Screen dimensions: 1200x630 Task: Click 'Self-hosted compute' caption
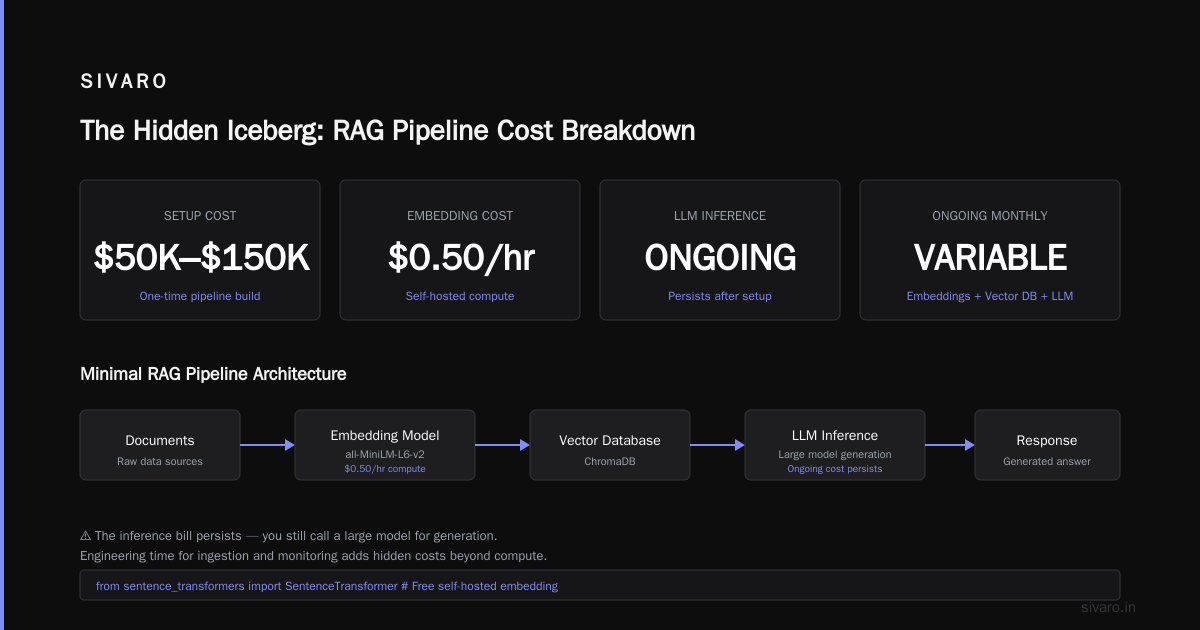click(x=460, y=296)
